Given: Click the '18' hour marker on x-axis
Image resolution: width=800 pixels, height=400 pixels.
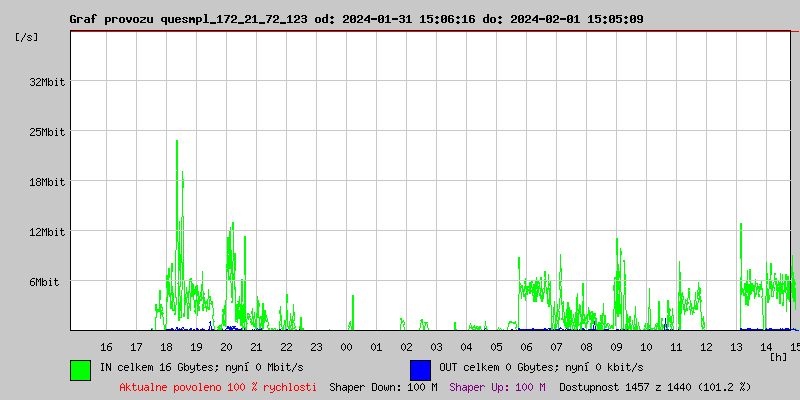Looking at the screenshot, I should click(166, 346).
